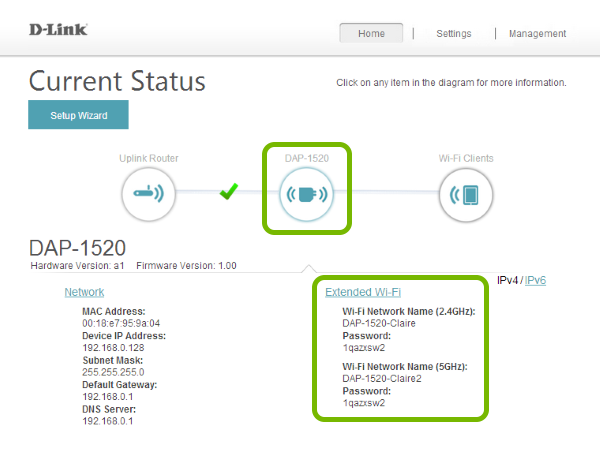Click network name DAP-1520-Claire
The width and height of the screenshot is (600, 449).
point(379,323)
